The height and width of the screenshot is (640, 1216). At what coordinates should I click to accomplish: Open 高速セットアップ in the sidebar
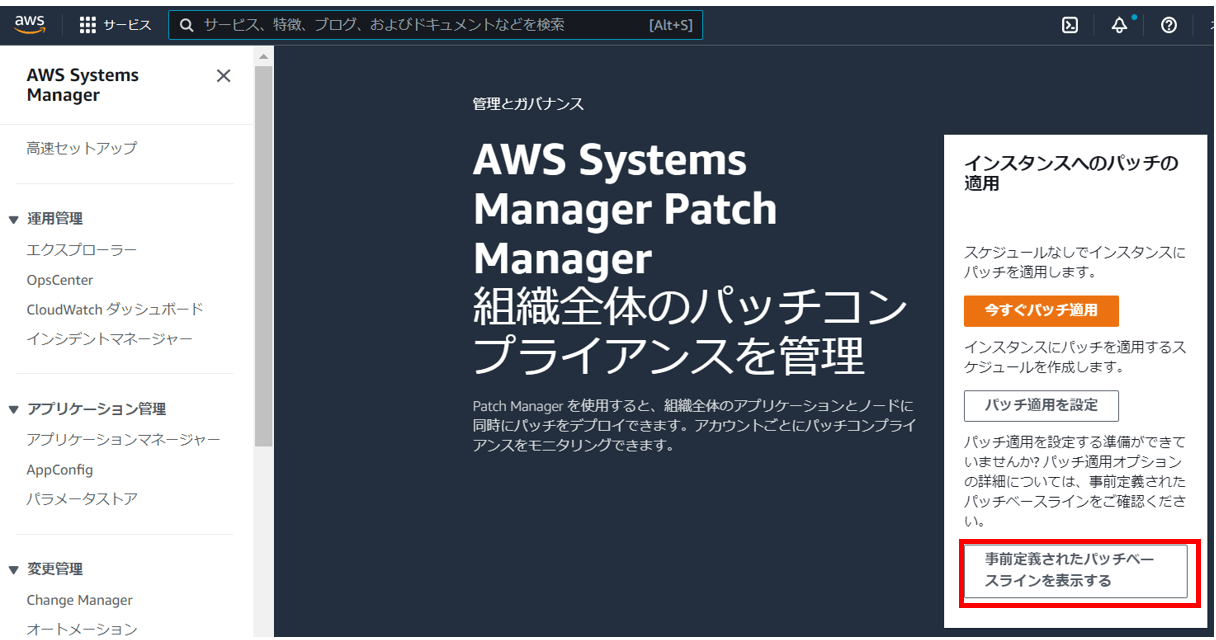pyautogui.click(x=82, y=148)
